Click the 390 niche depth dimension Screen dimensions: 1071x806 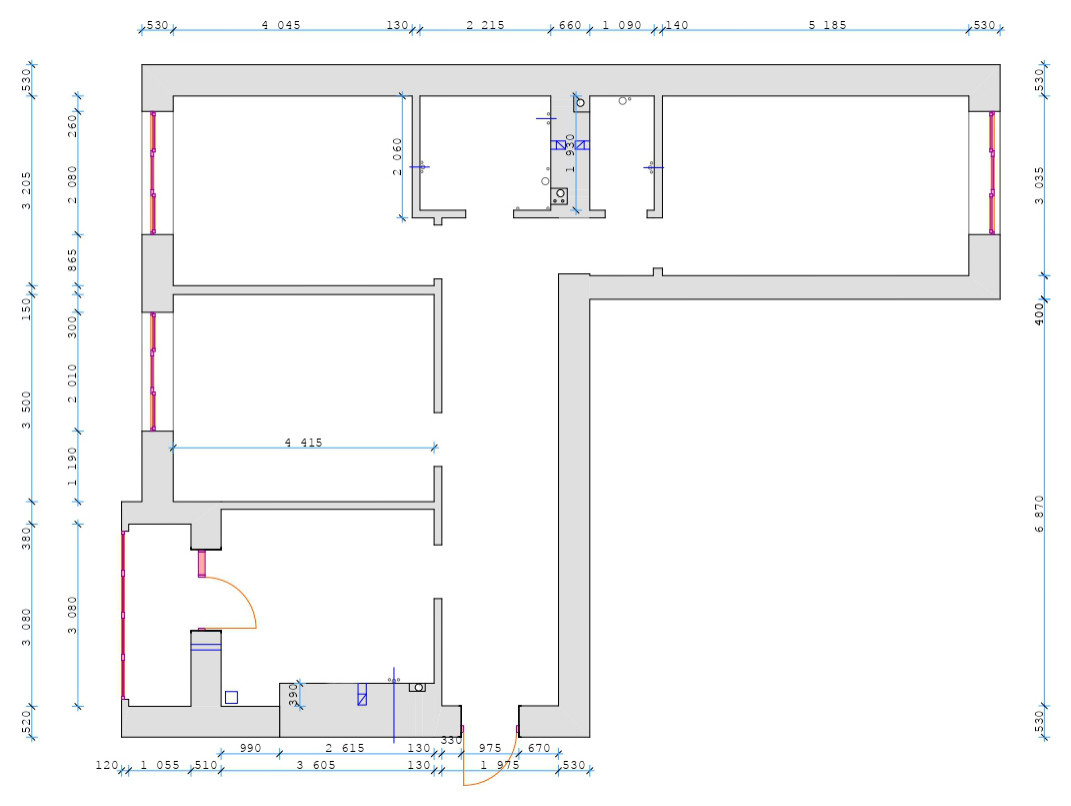[x=294, y=695]
